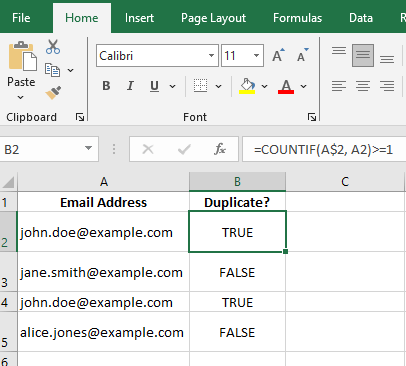Switch to the Formulas tab
Viewport: 406px width, 366px height.
coord(297,18)
